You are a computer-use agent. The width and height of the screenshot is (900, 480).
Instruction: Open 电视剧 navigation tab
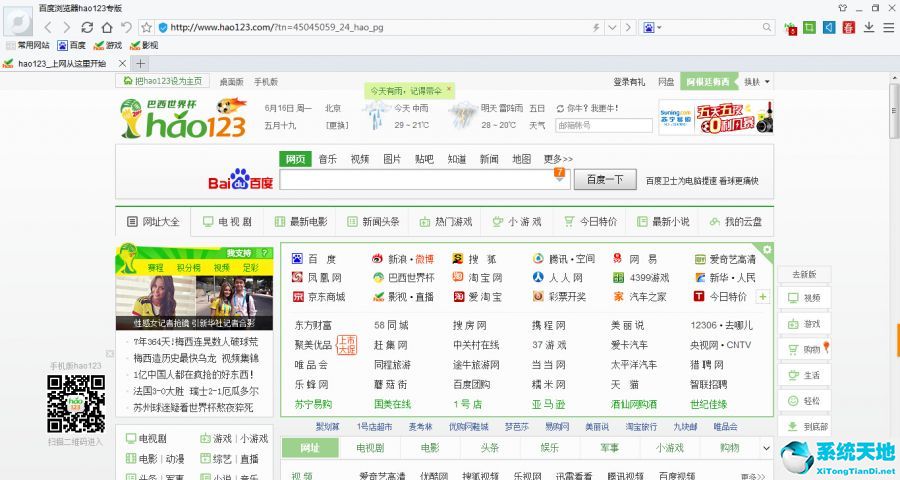click(227, 222)
